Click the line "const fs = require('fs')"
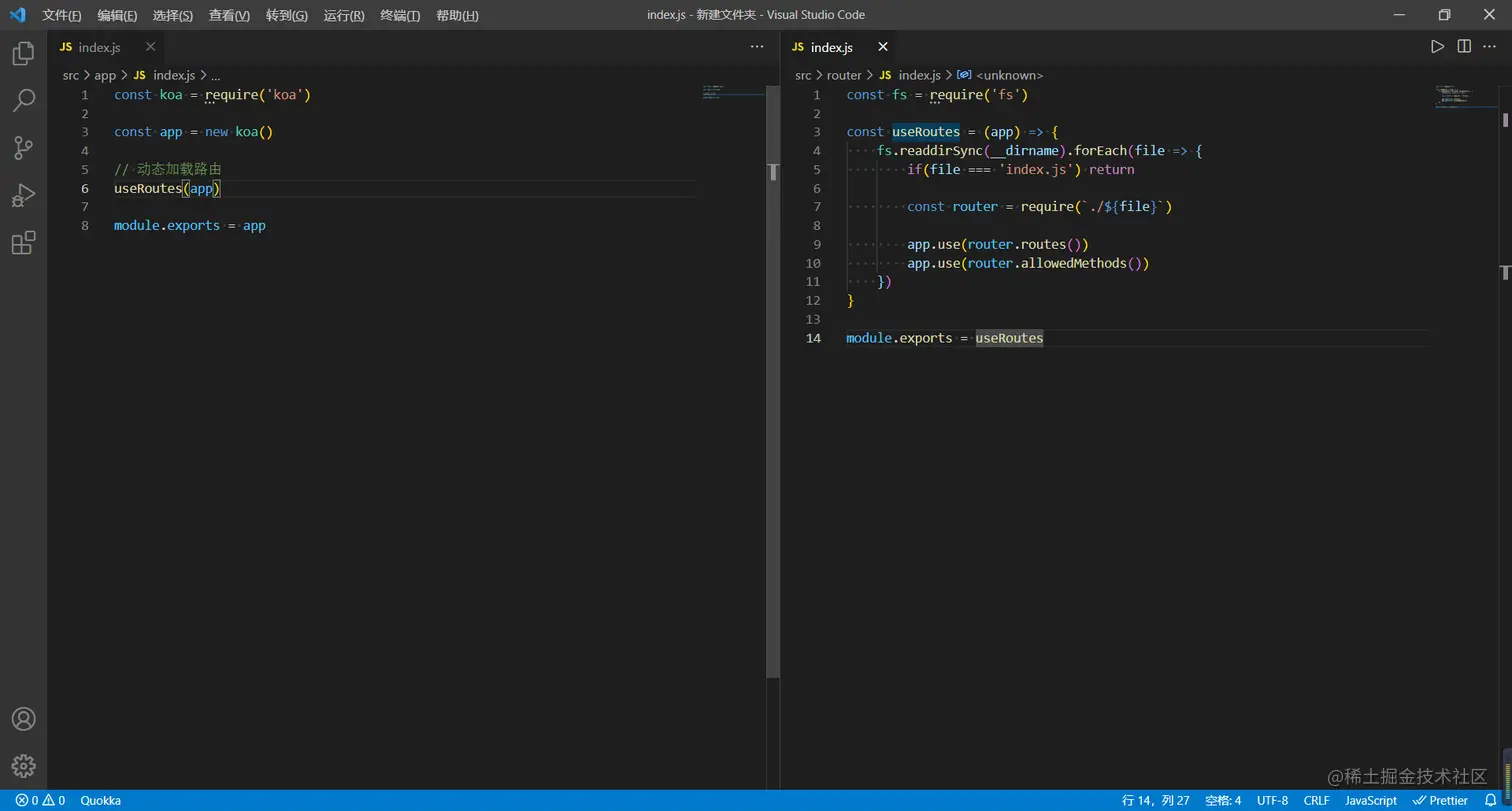The width and height of the screenshot is (1512, 811). (938, 95)
